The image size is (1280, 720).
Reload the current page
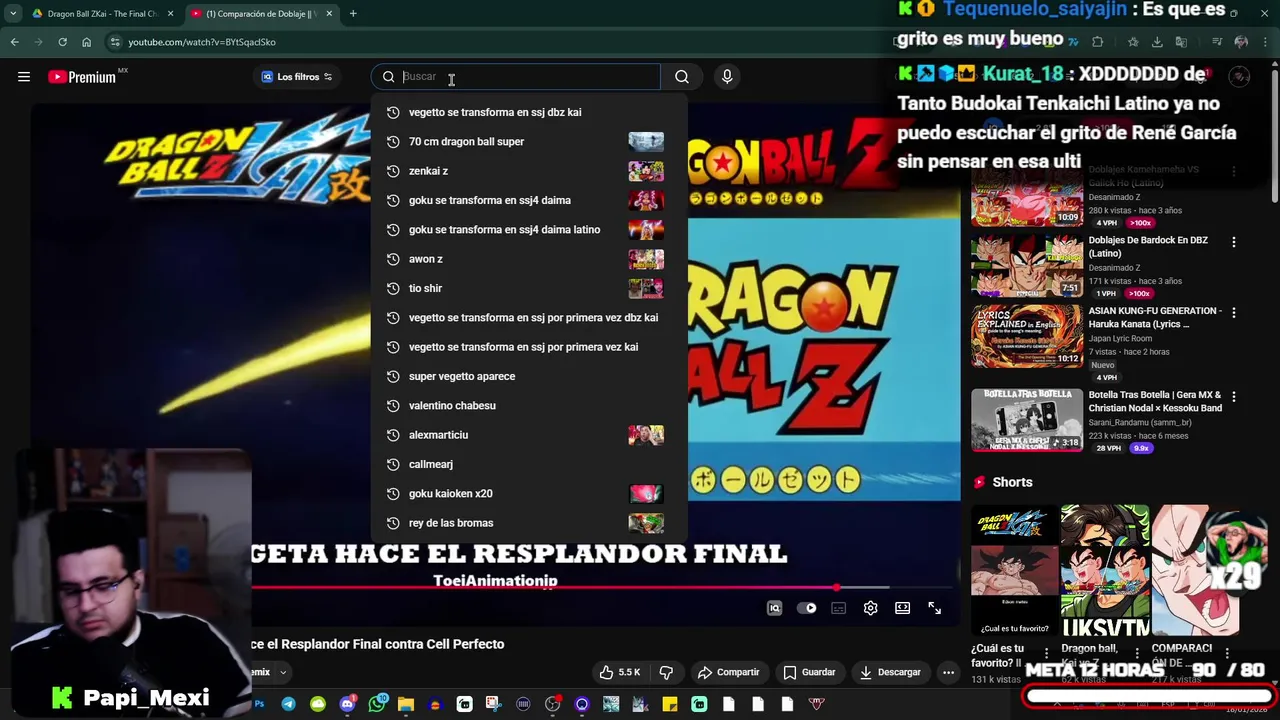point(62,42)
